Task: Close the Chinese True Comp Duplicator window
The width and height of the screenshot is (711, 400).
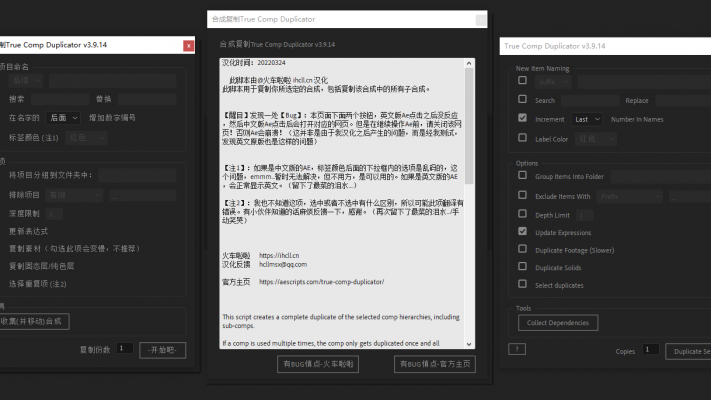Action: pyautogui.click(x=188, y=45)
